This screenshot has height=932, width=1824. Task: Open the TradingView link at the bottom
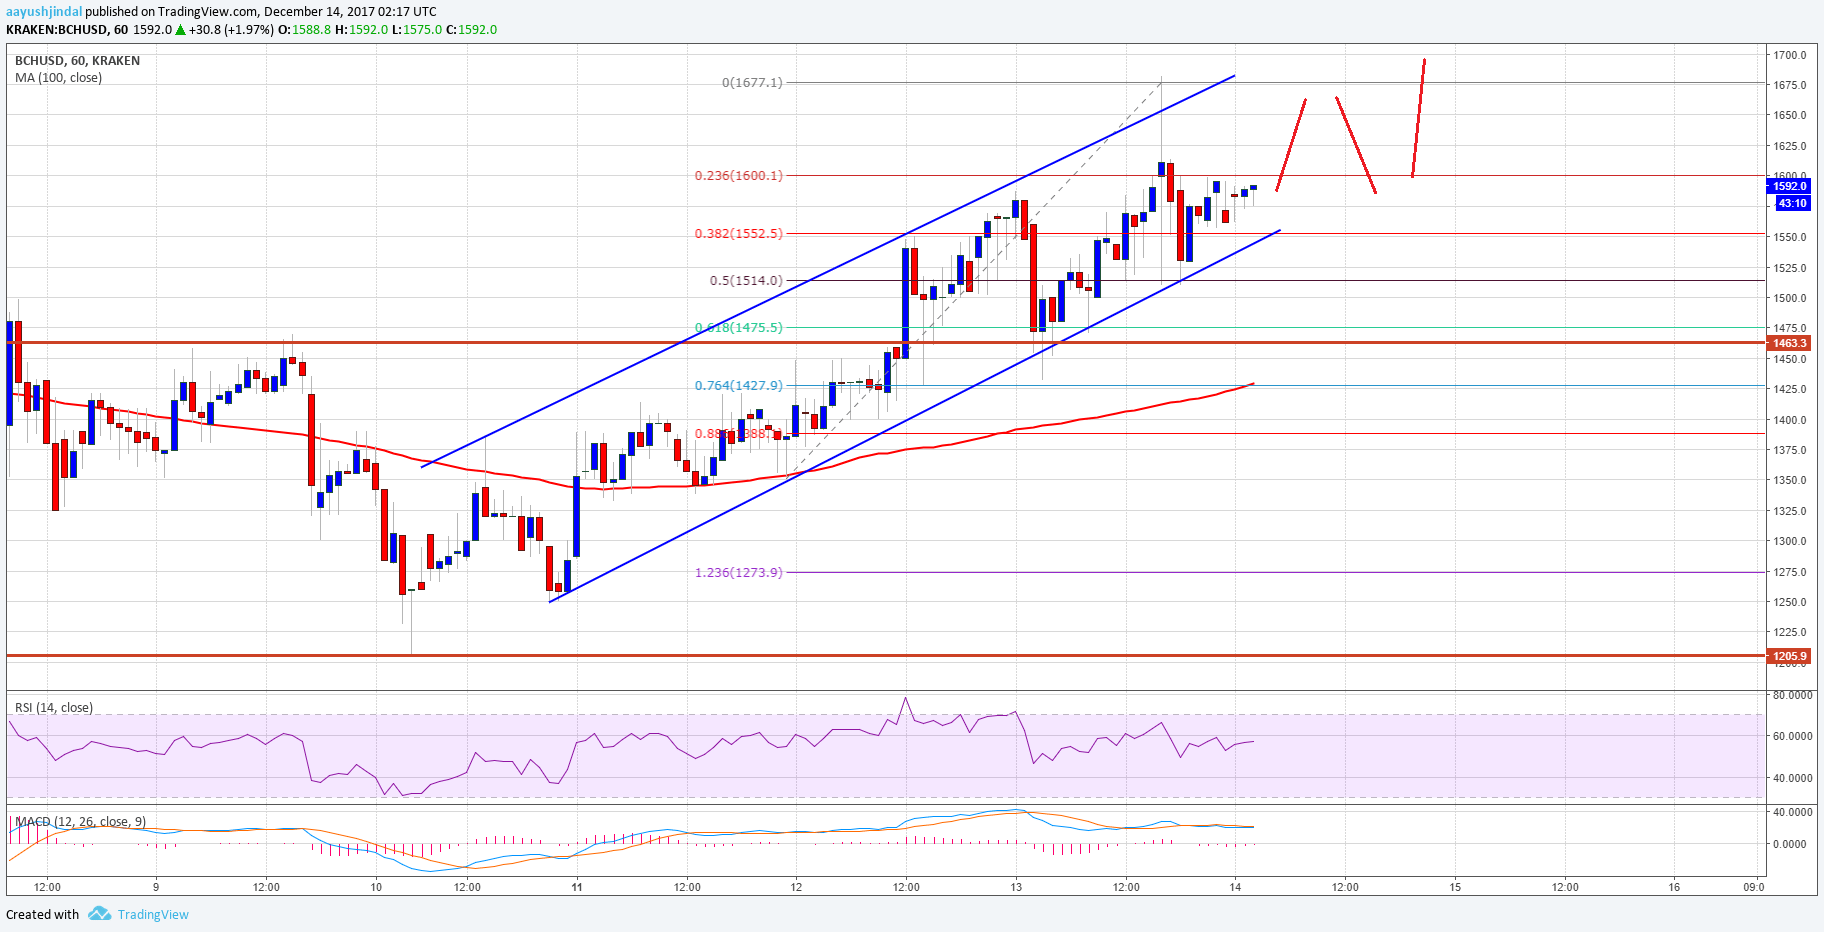[153, 914]
